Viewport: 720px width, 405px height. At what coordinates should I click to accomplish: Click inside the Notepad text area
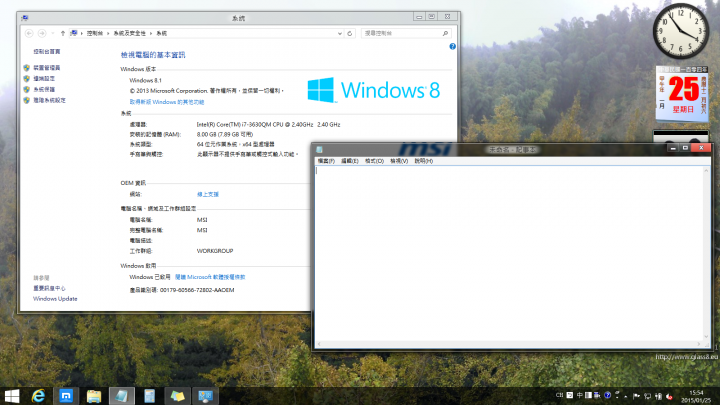[x=509, y=253]
